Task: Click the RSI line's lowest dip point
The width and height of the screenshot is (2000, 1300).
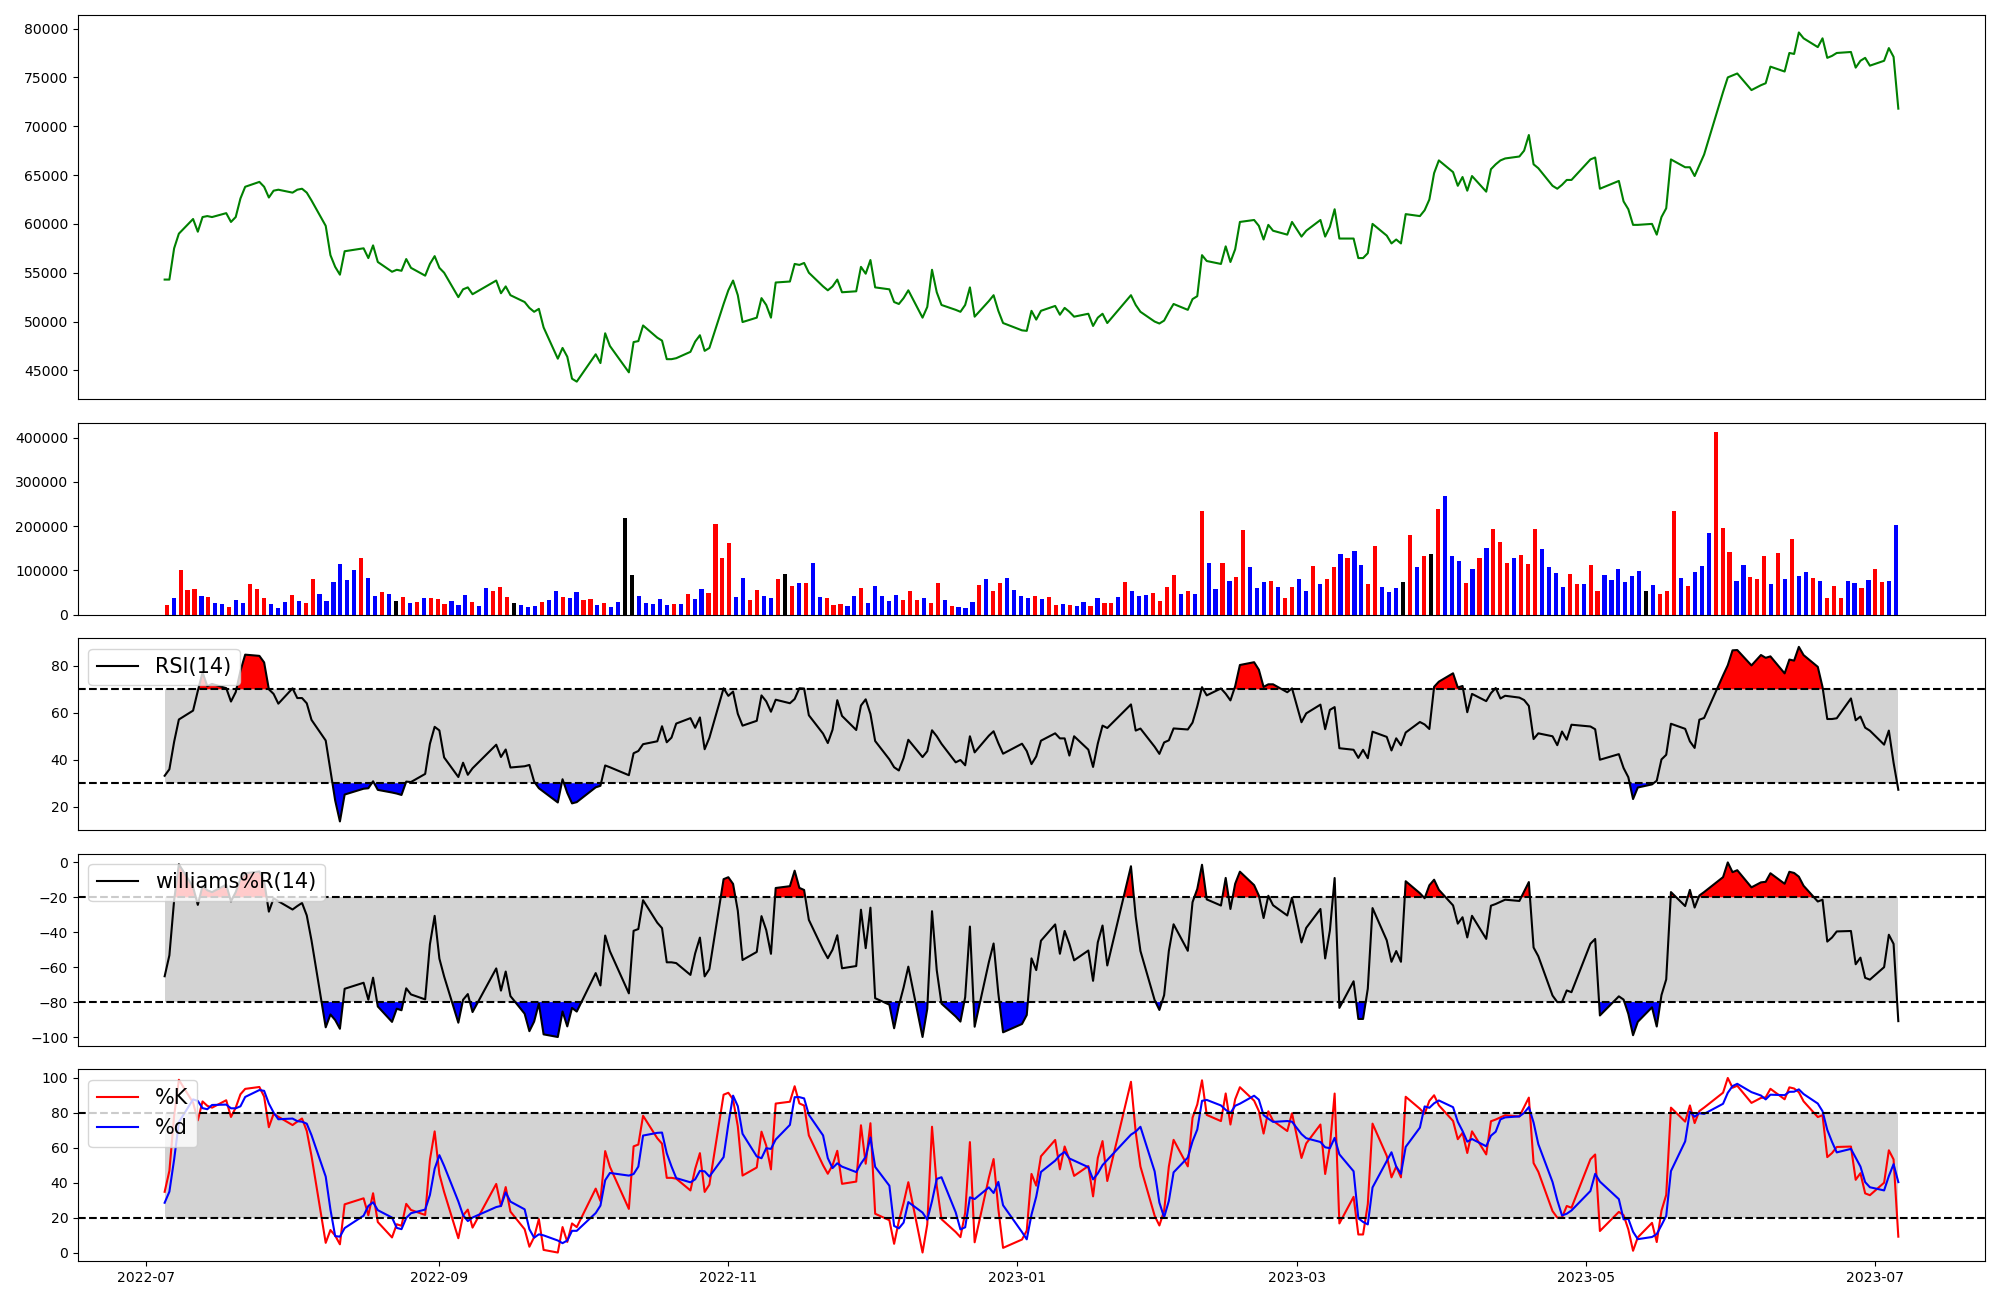Action: point(340,821)
